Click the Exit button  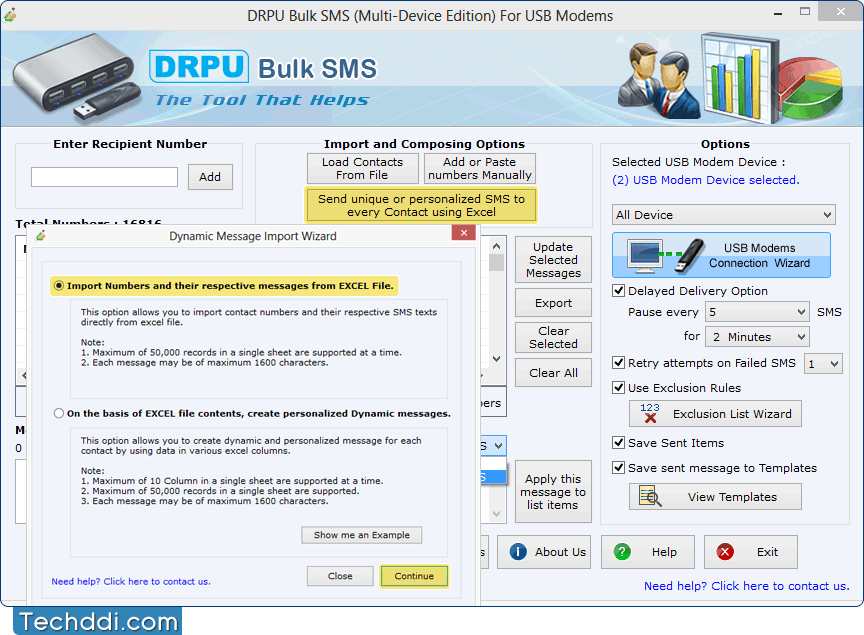point(750,552)
